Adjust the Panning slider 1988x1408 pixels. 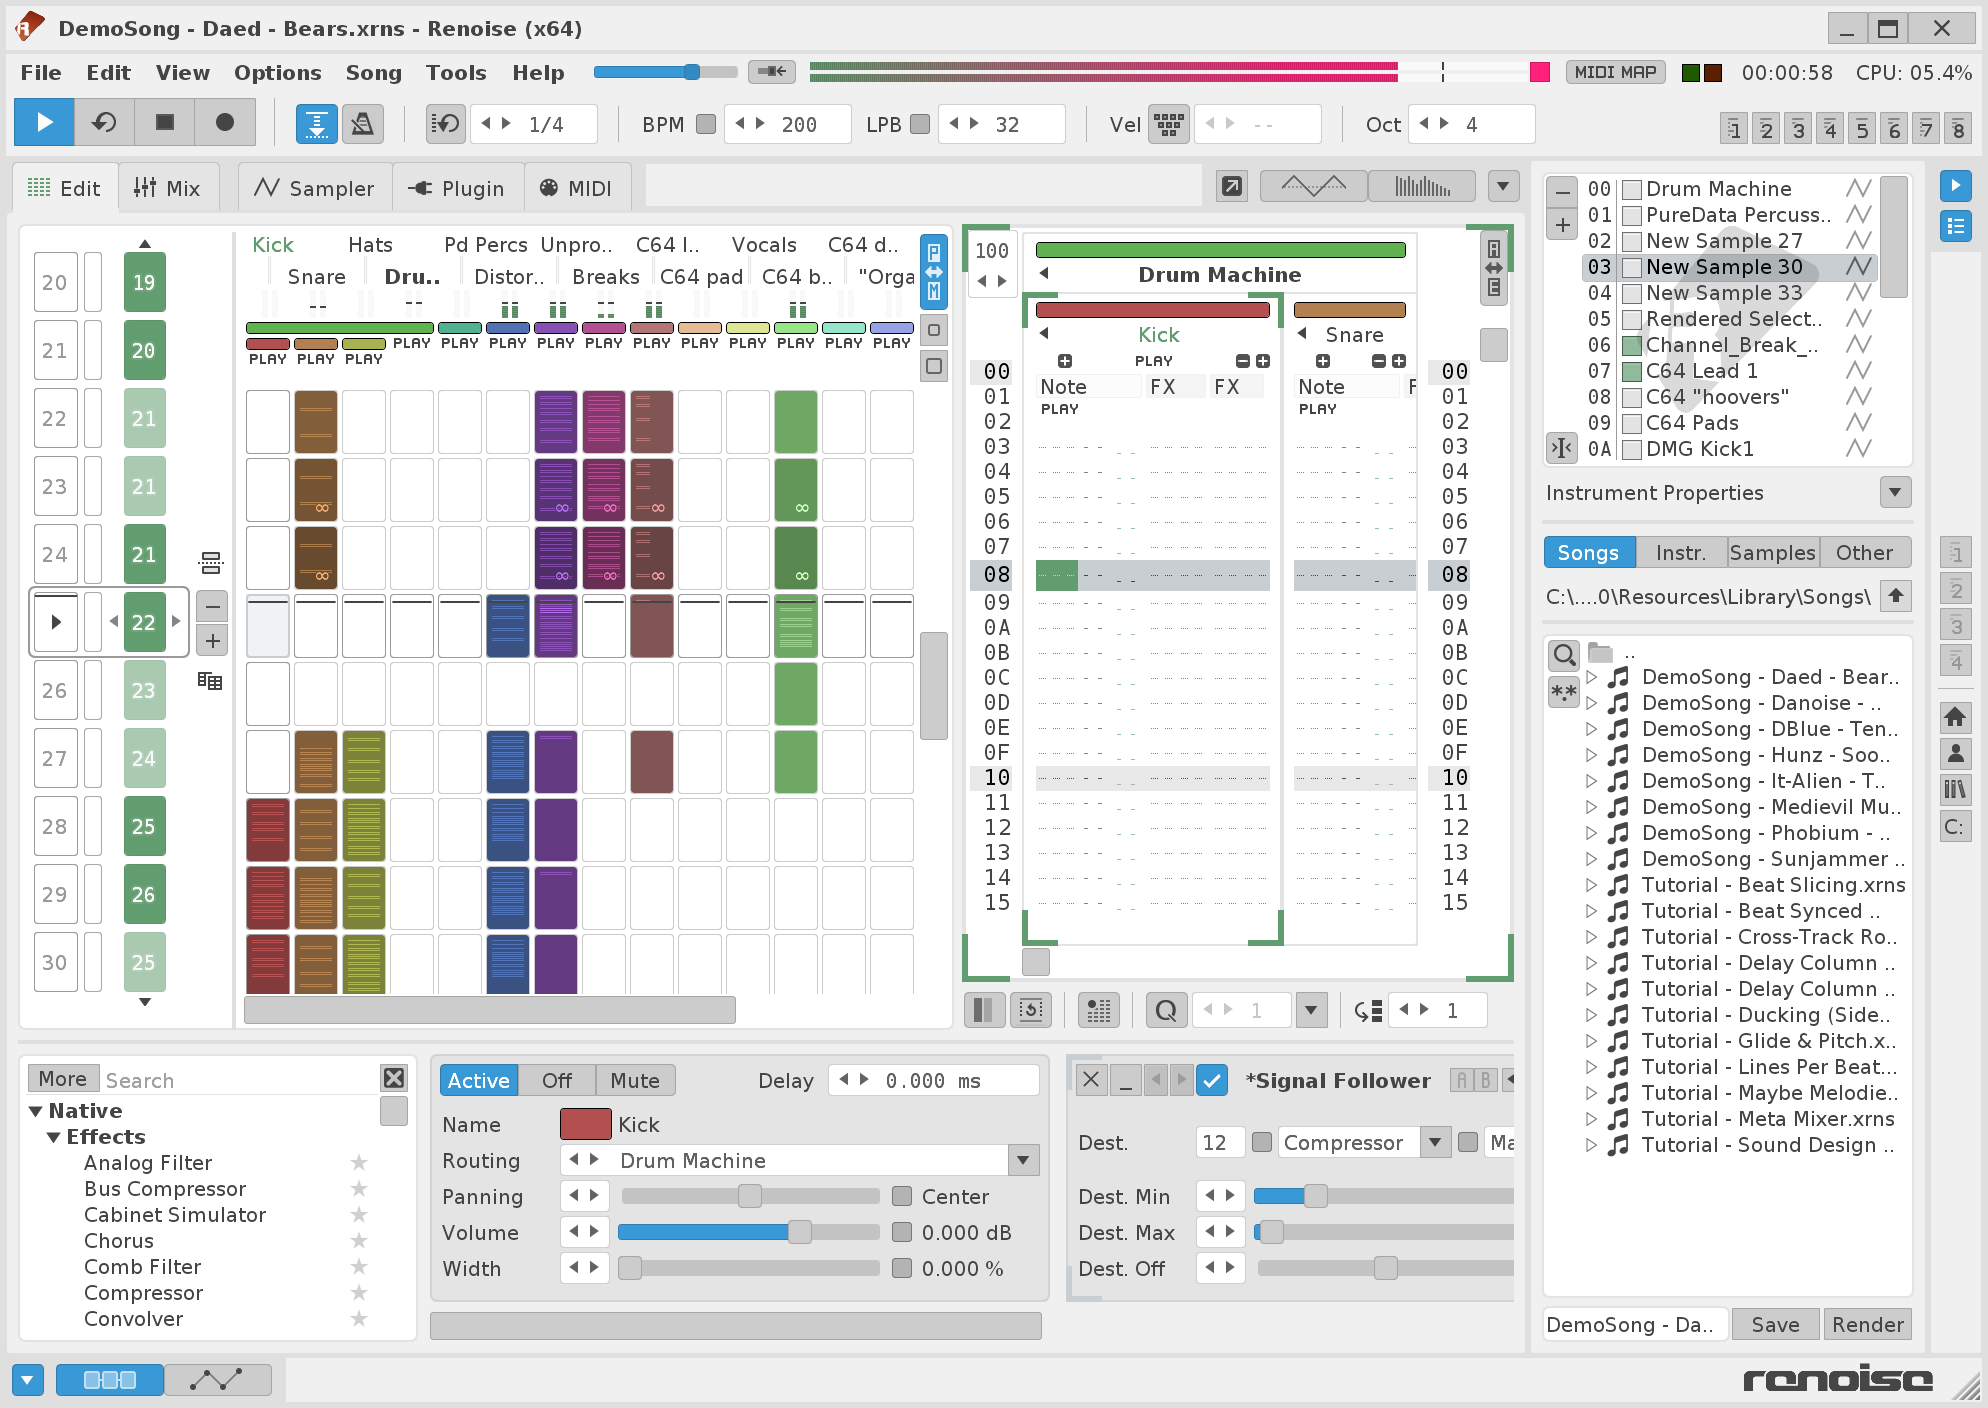click(750, 1196)
